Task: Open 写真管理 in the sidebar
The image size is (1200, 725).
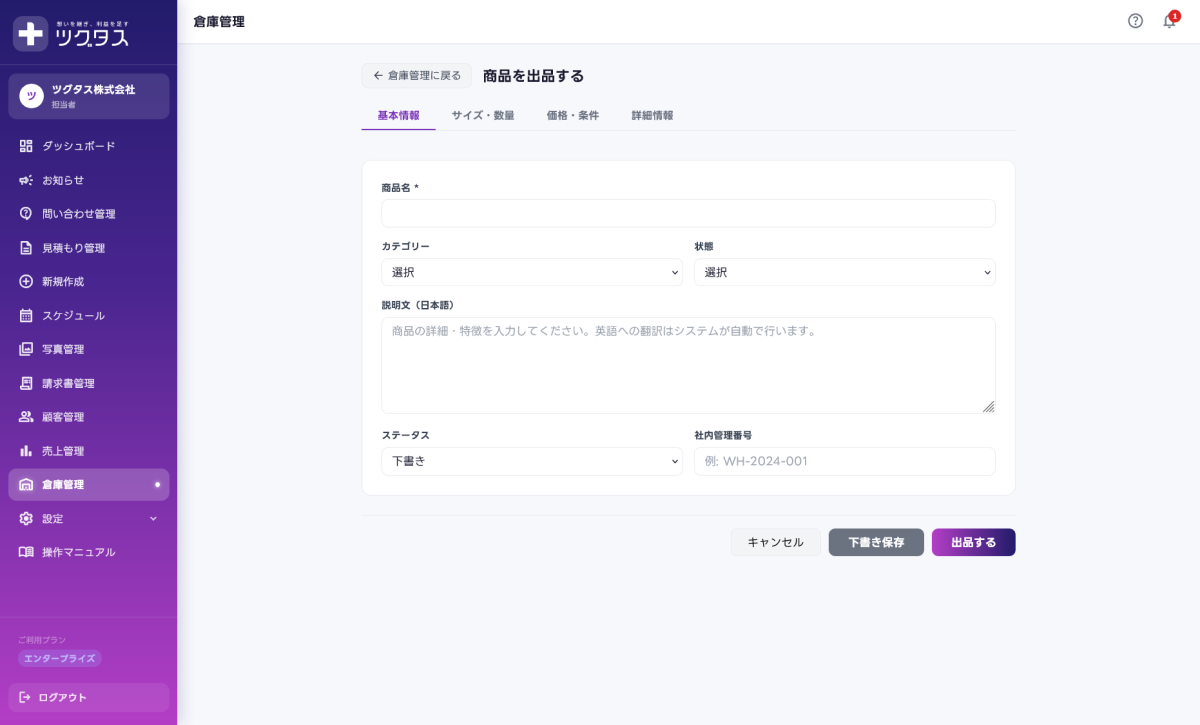Action: tap(89, 349)
